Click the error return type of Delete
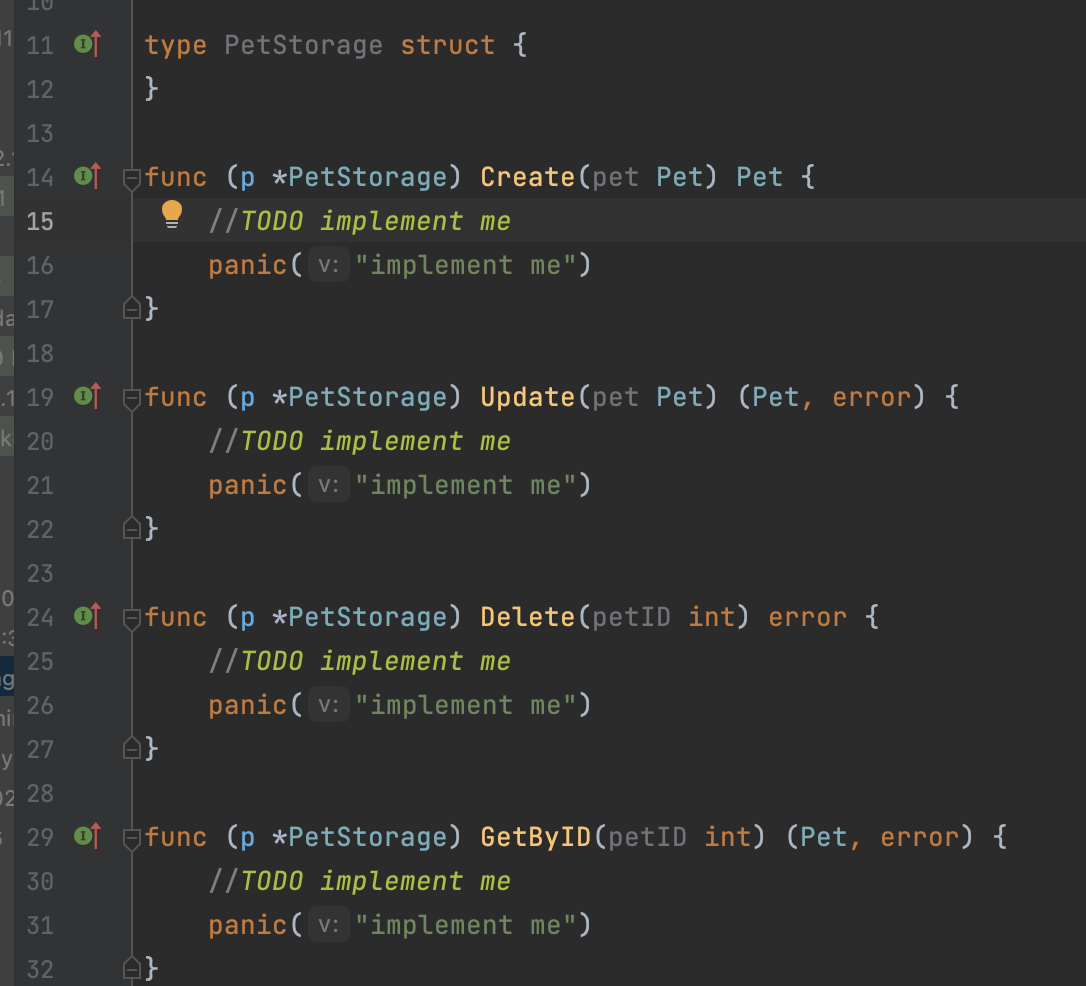Image resolution: width=1086 pixels, height=986 pixels. (807, 617)
